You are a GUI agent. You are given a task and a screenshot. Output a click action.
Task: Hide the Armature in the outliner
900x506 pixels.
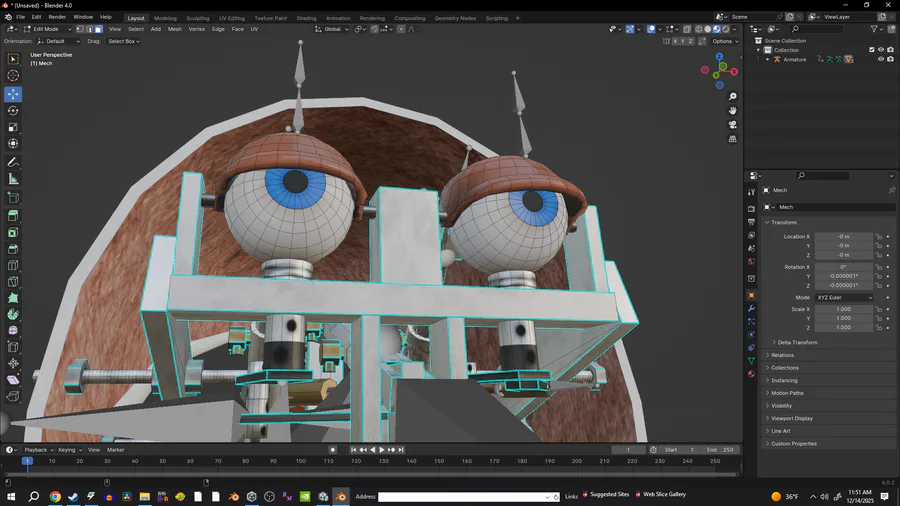(881, 59)
